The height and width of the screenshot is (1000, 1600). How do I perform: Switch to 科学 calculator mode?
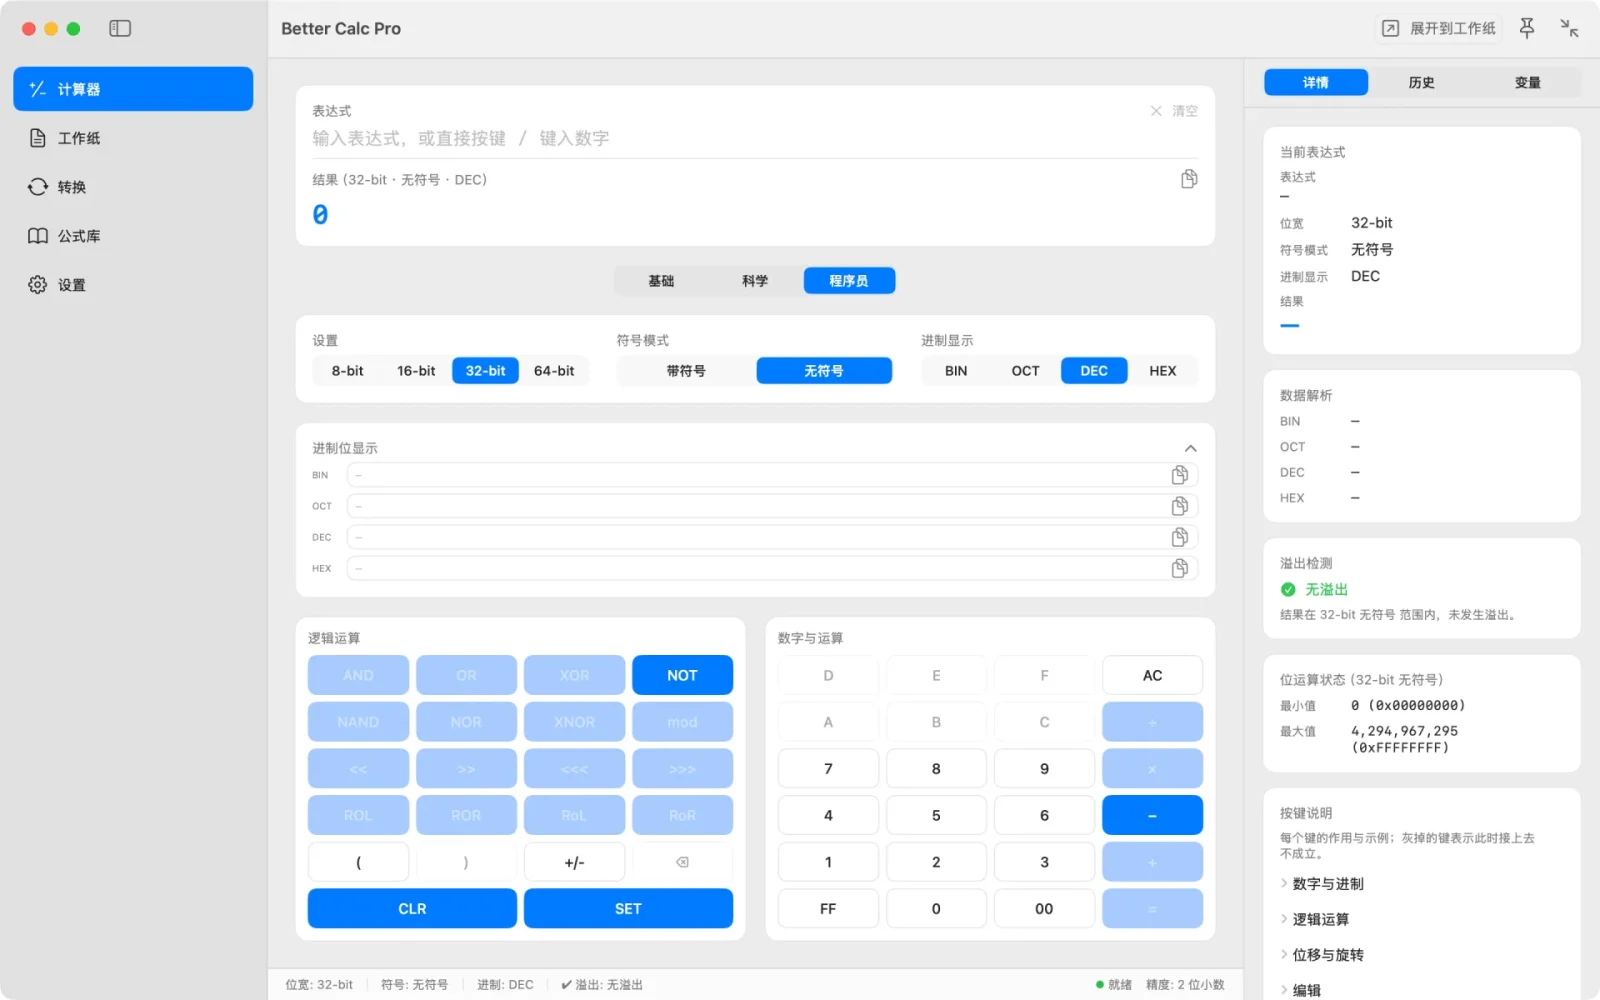point(755,281)
